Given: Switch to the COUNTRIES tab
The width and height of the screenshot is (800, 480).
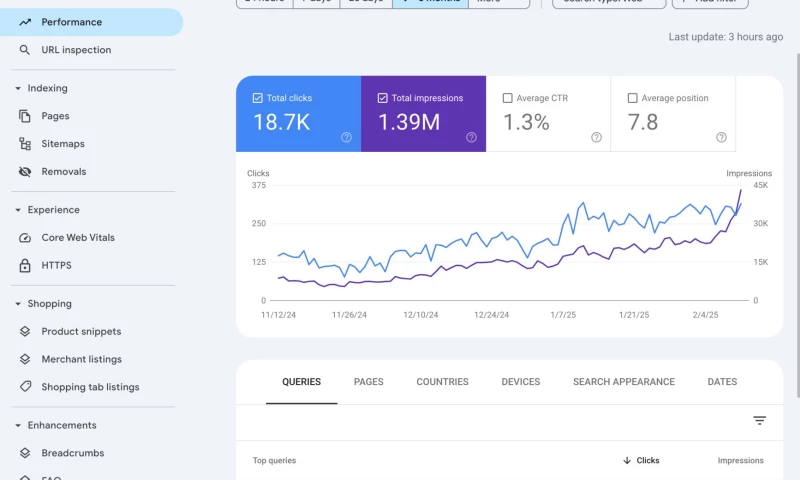Looking at the screenshot, I should click(442, 382).
